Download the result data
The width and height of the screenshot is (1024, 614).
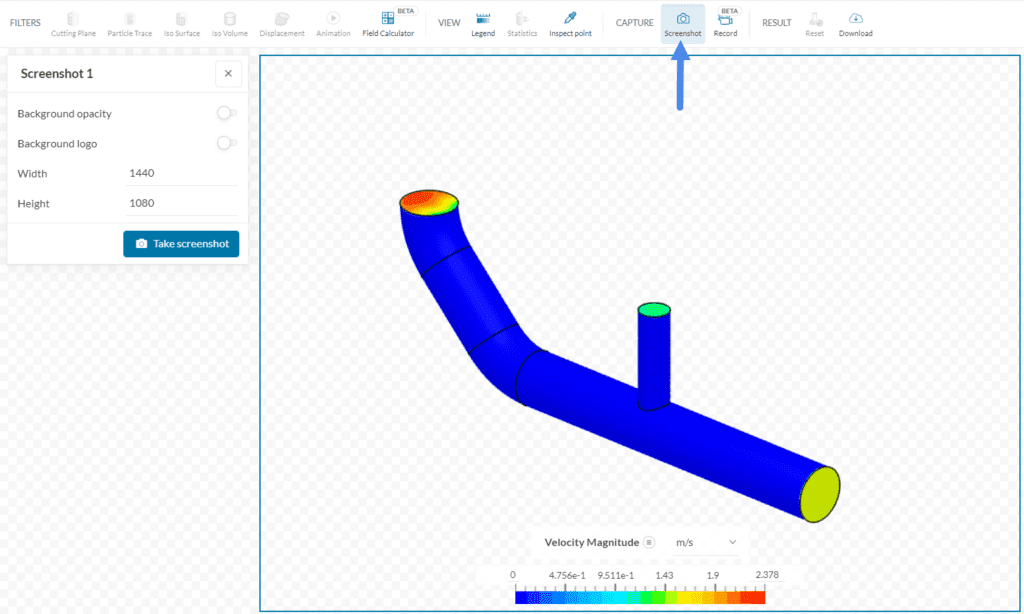(x=855, y=22)
